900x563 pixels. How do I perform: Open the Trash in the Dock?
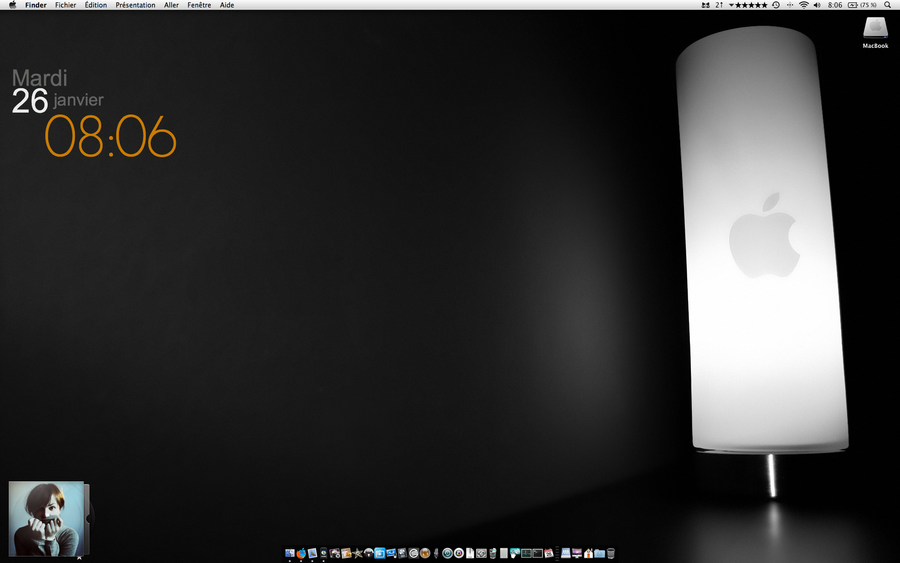pyautogui.click(x=611, y=553)
